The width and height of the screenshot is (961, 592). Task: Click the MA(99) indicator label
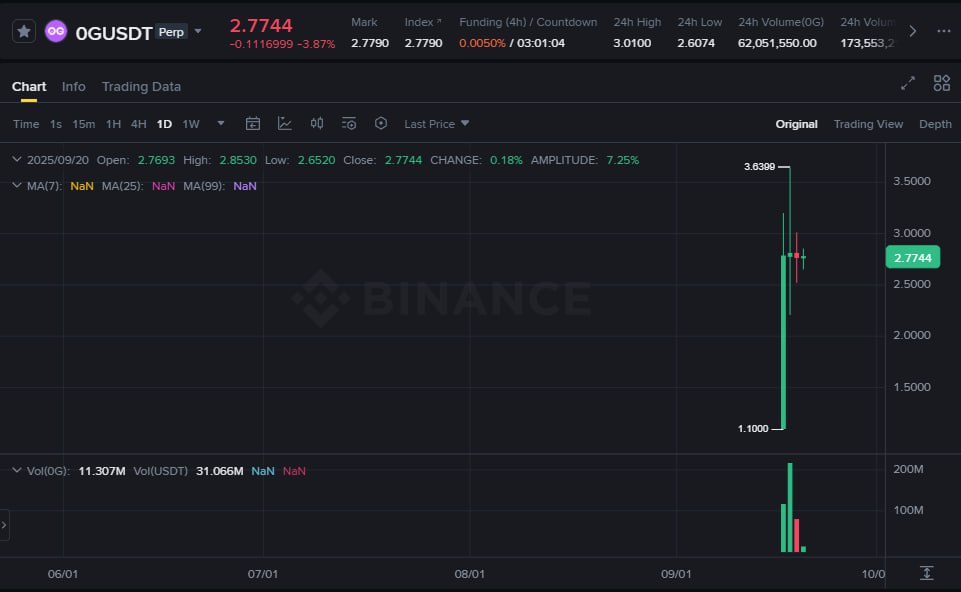204,186
